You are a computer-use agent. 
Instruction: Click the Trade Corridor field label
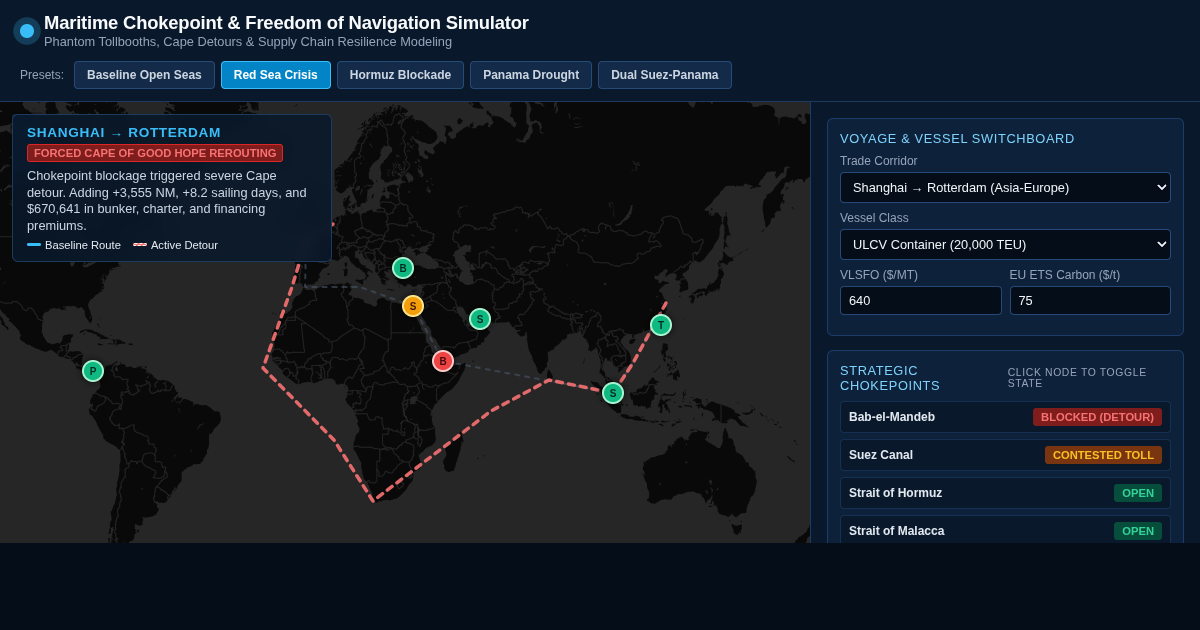(879, 161)
